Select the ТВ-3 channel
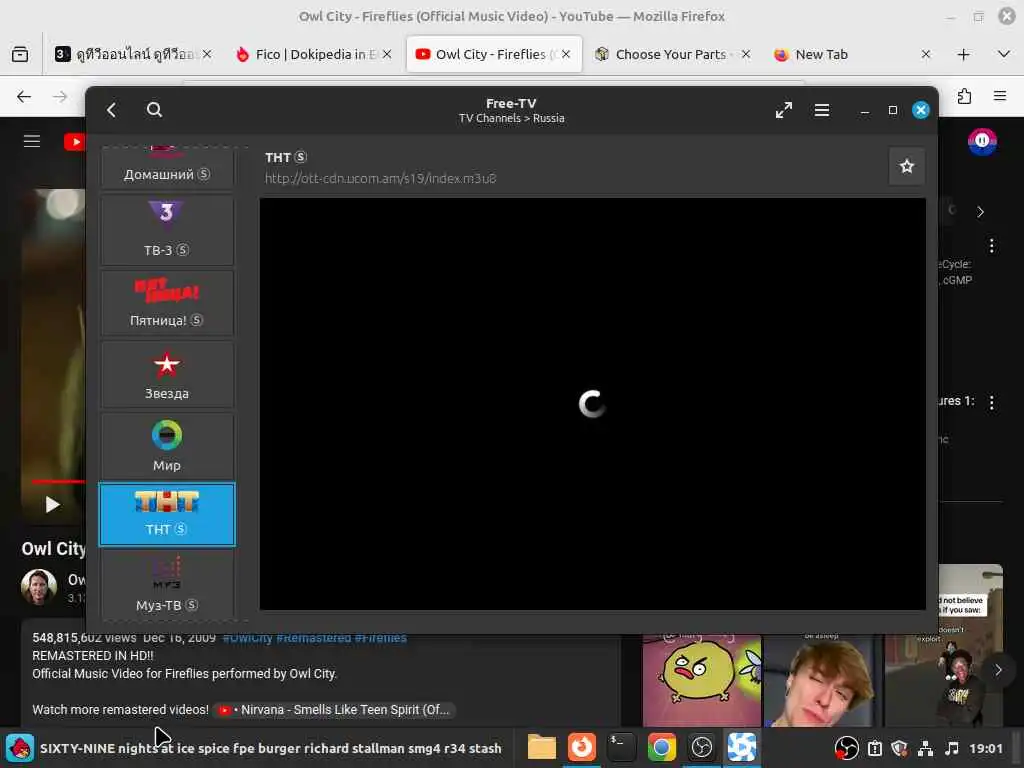 click(167, 230)
